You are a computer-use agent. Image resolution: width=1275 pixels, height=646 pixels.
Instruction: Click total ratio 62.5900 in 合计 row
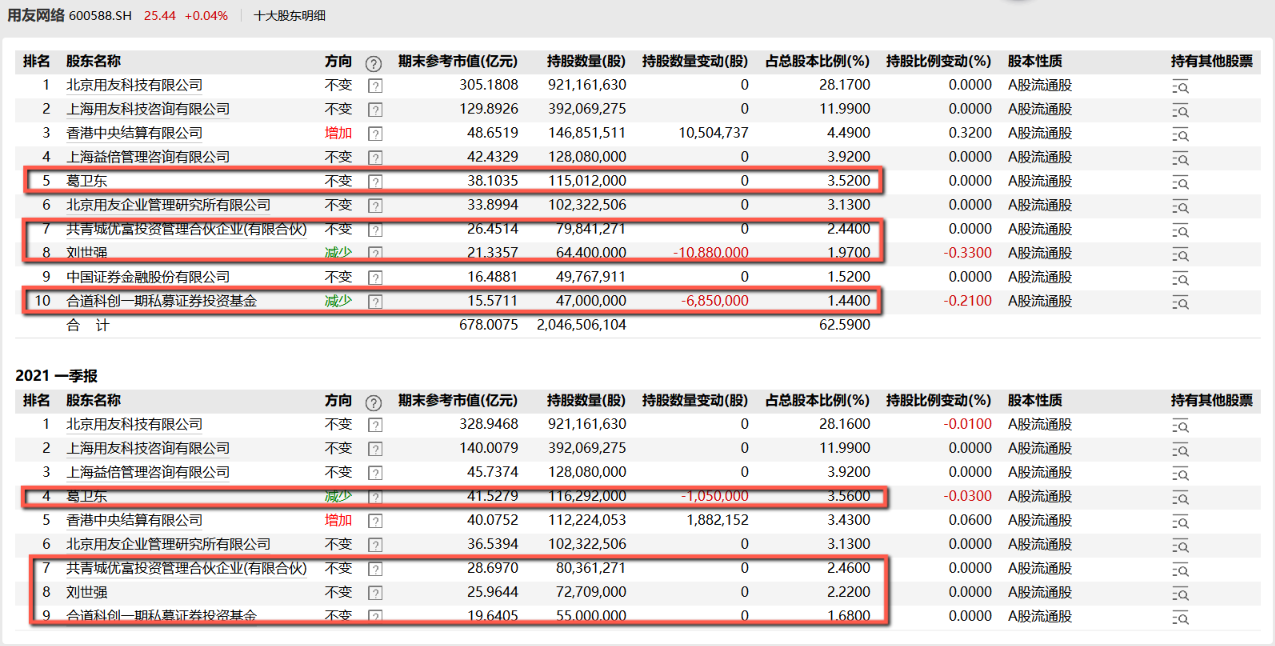point(846,325)
